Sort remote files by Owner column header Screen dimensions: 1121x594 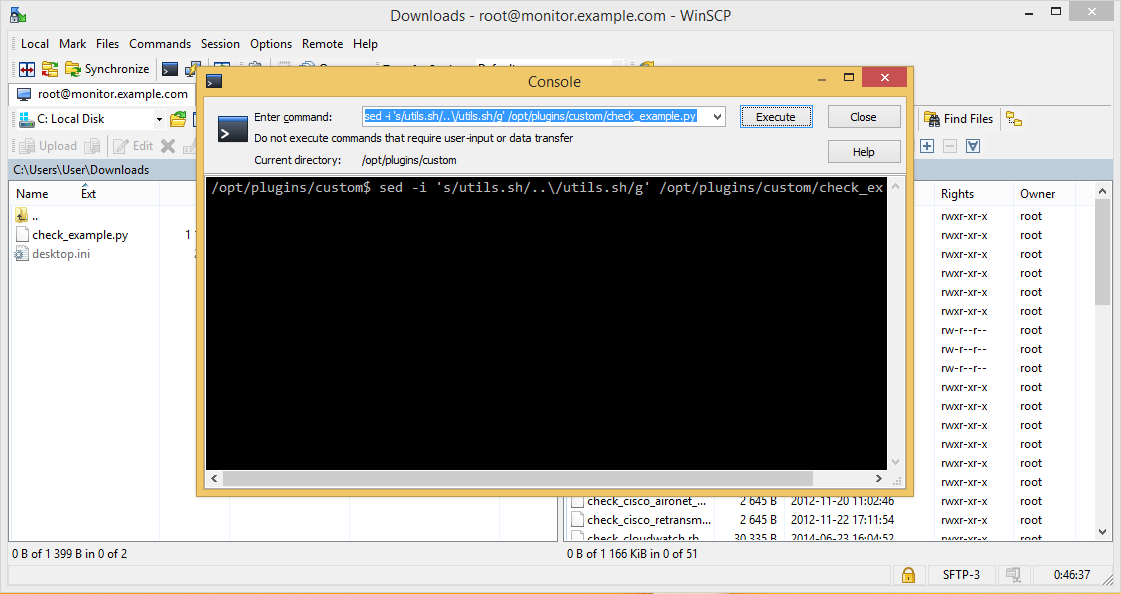point(1037,194)
